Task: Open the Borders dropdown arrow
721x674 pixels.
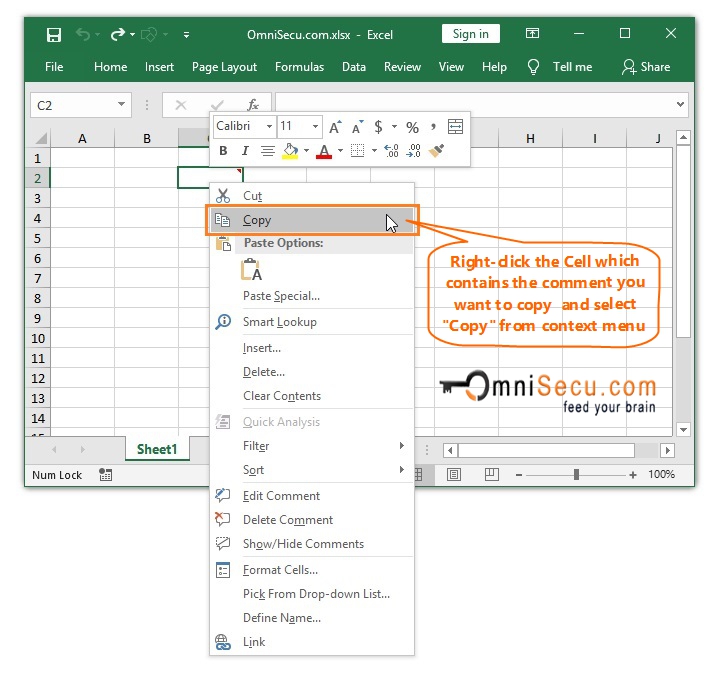Action: pyautogui.click(x=374, y=150)
